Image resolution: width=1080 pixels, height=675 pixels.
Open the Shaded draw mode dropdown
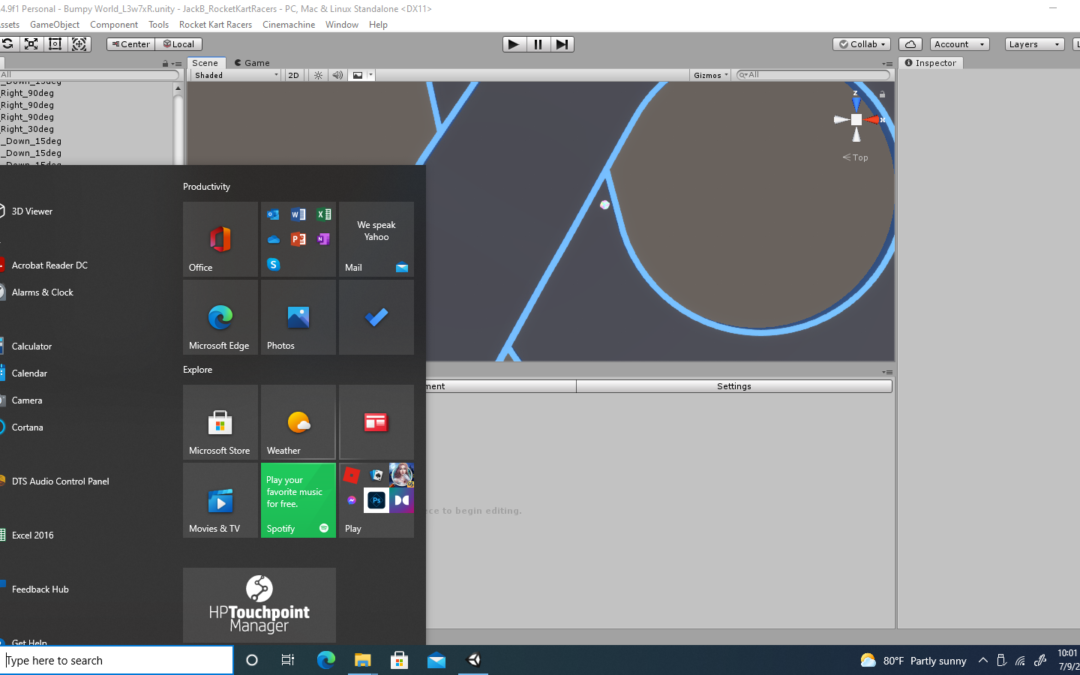[236, 75]
